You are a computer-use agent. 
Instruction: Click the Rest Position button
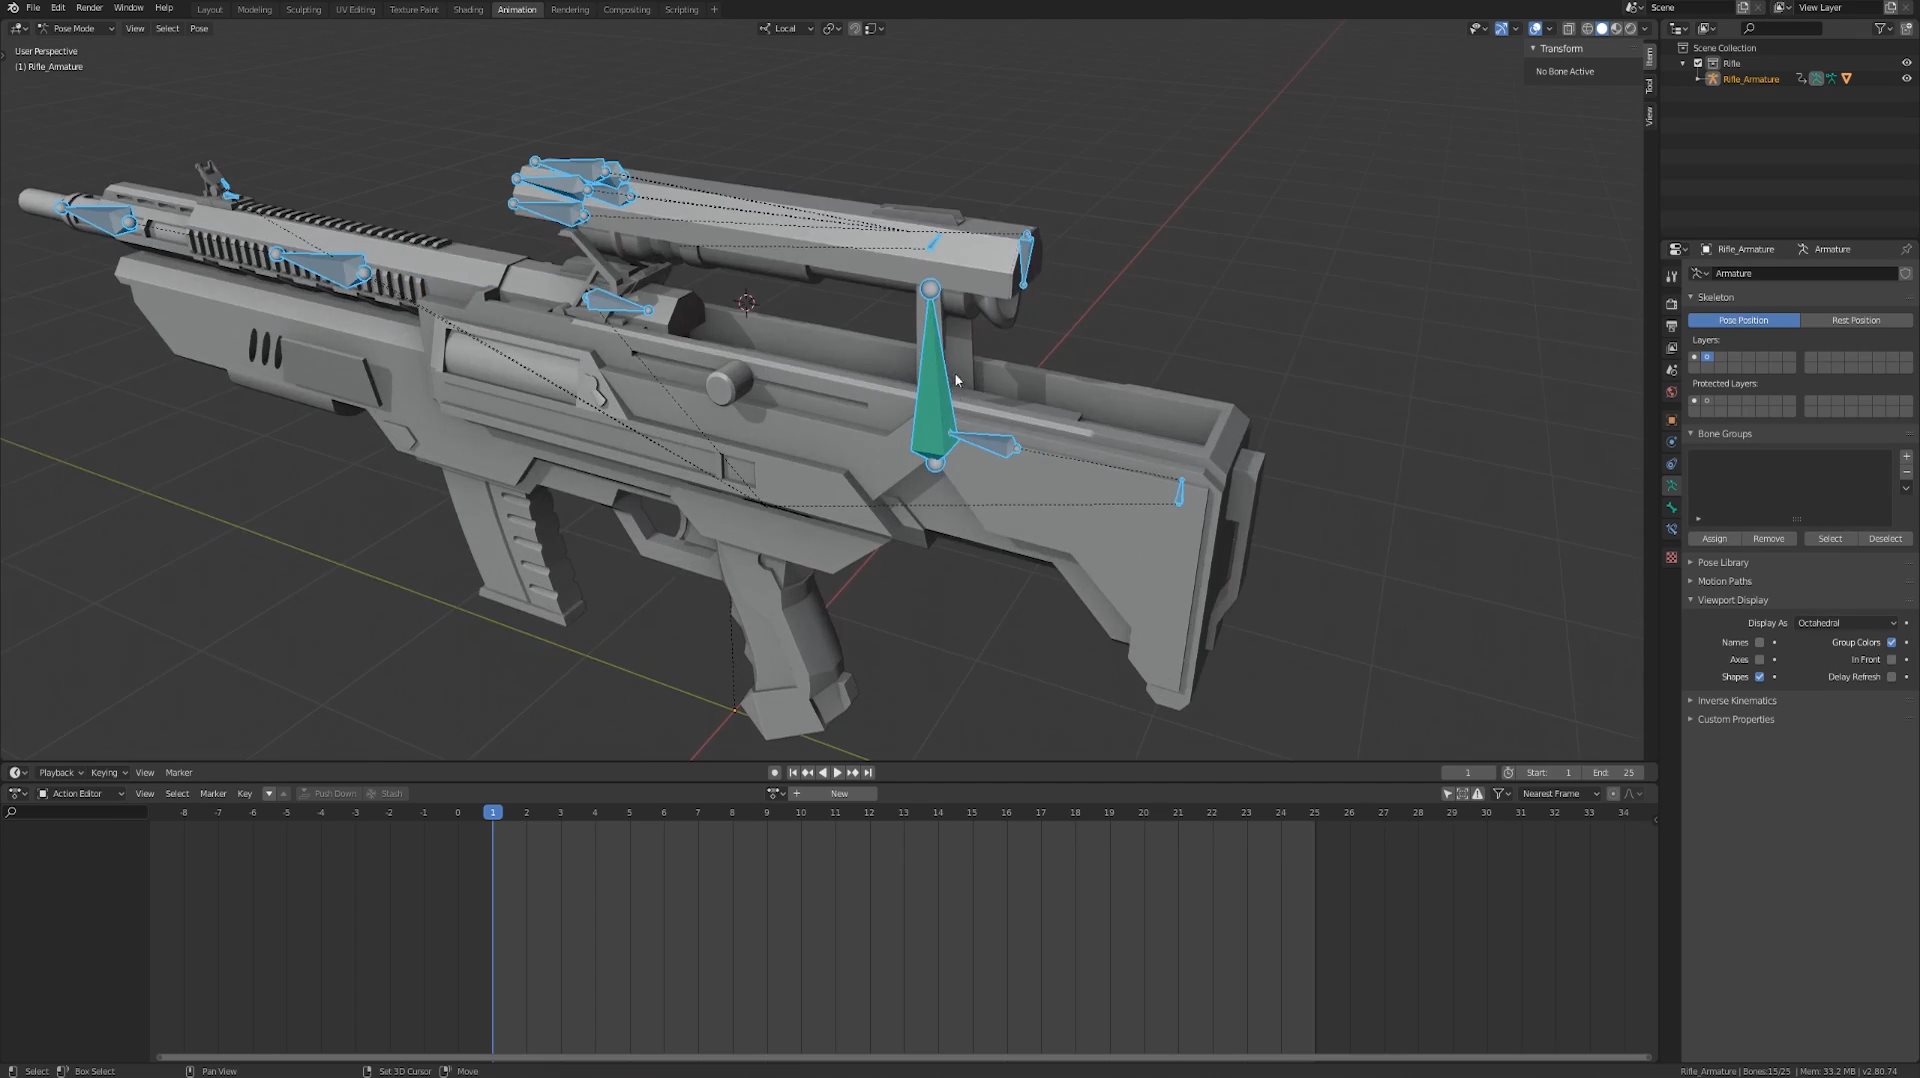pyautogui.click(x=1856, y=321)
